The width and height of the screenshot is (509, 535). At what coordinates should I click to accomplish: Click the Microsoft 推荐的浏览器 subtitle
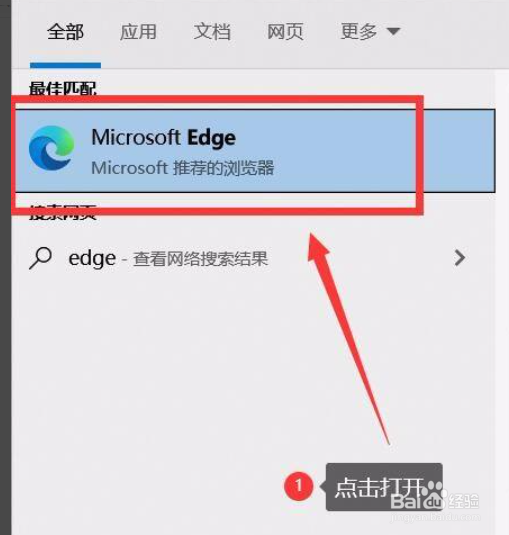tap(183, 168)
